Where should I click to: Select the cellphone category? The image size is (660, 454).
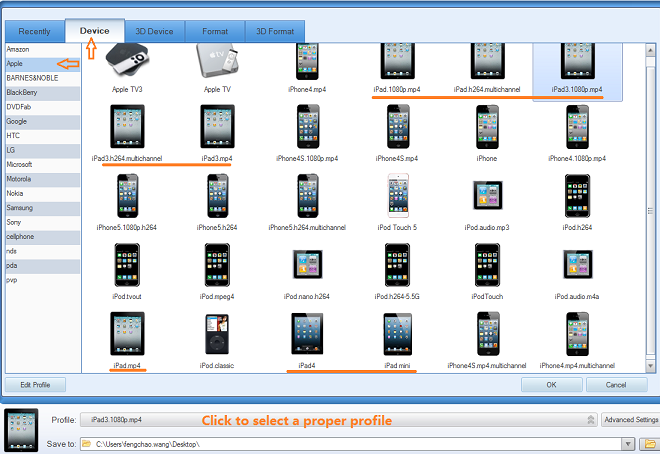tap(43, 237)
